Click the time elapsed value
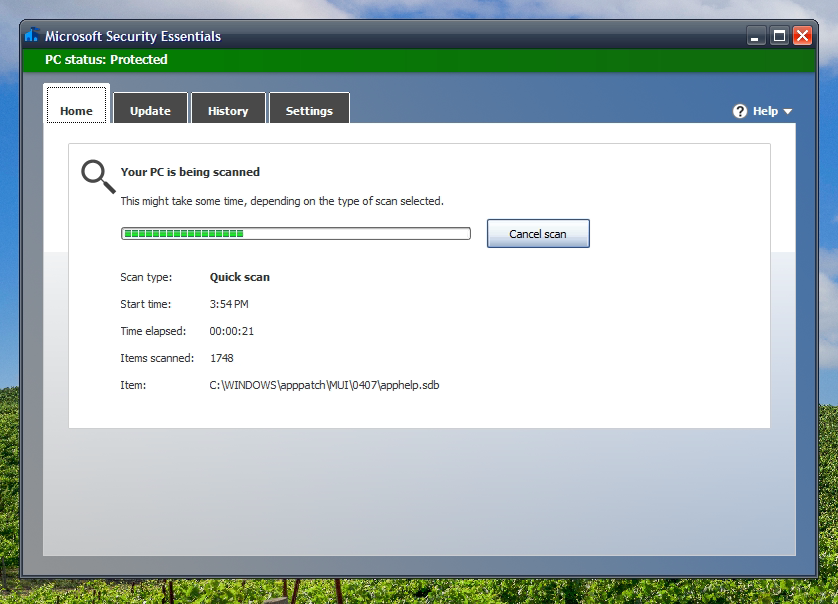The image size is (838, 604). coord(231,331)
